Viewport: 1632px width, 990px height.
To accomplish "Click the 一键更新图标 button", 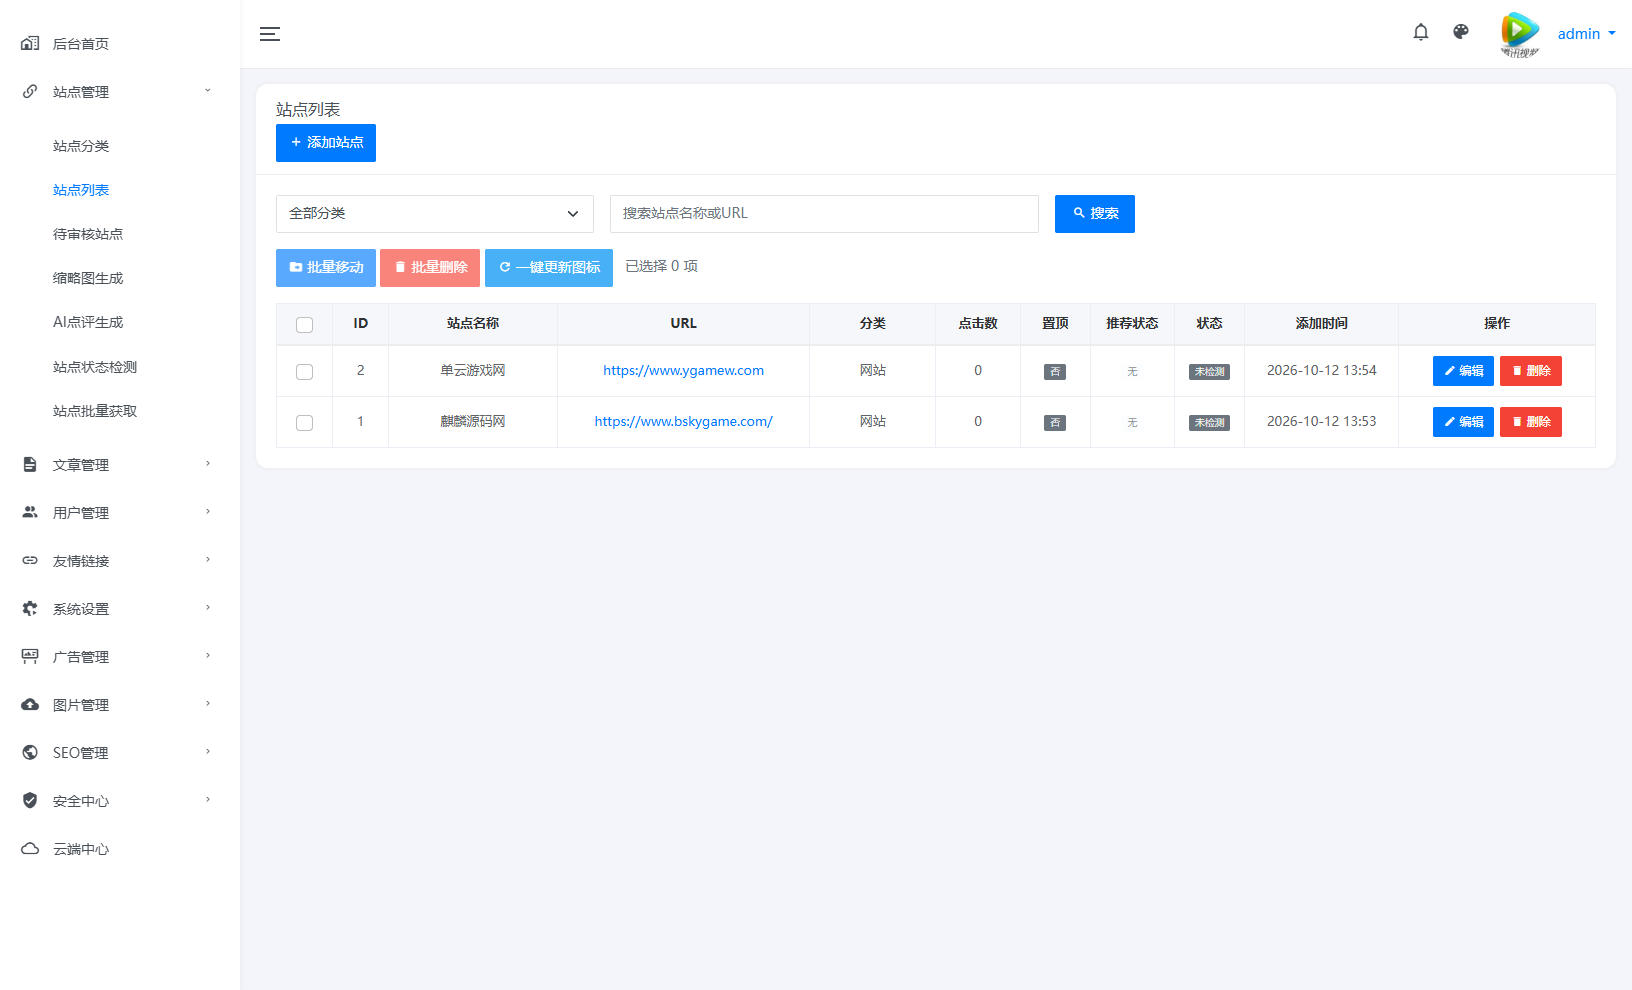I will (549, 268).
